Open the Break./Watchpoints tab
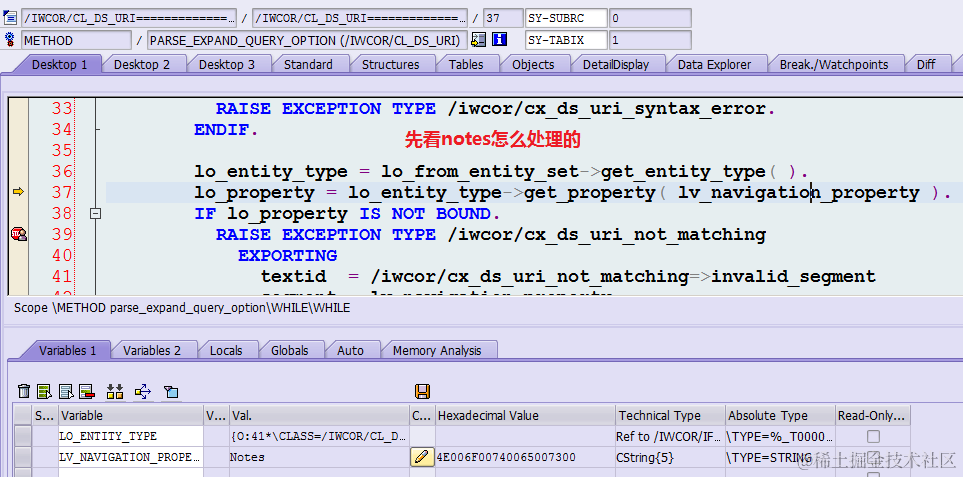Image resolution: width=963 pixels, height=477 pixels. click(834, 64)
